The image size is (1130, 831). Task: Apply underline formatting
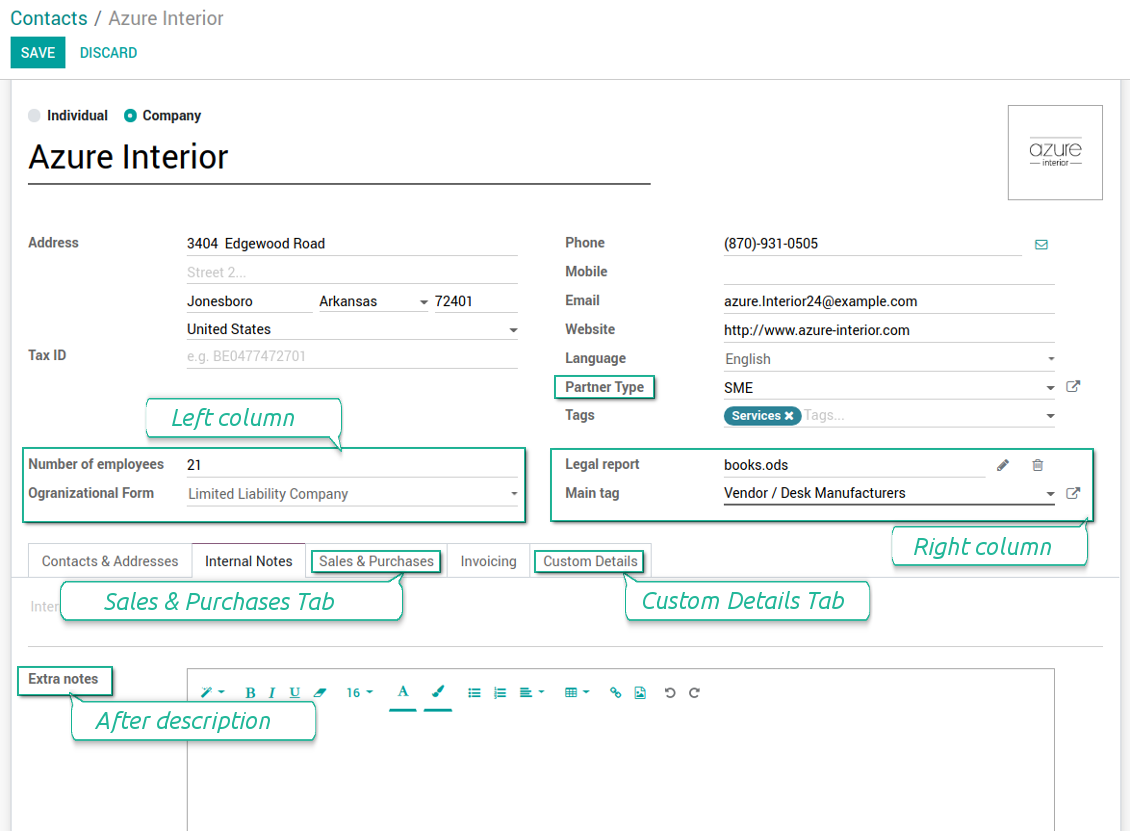pyautogui.click(x=295, y=693)
